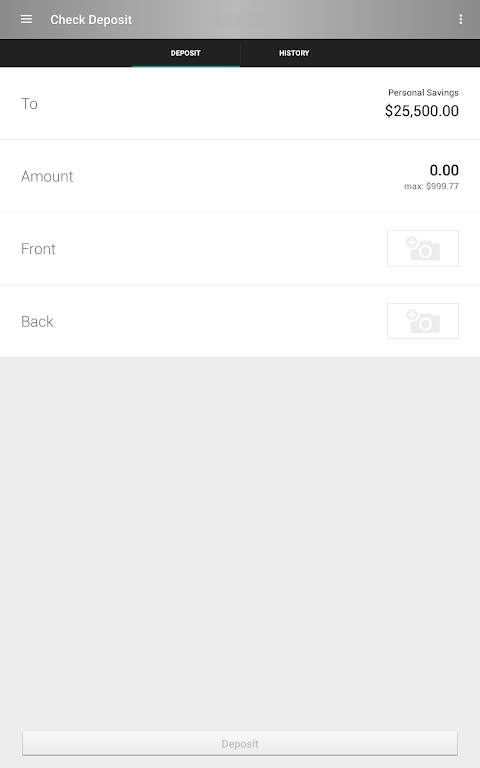Tap the Front check camera icon
The width and height of the screenshot is (480, 768).
point(423,248)
